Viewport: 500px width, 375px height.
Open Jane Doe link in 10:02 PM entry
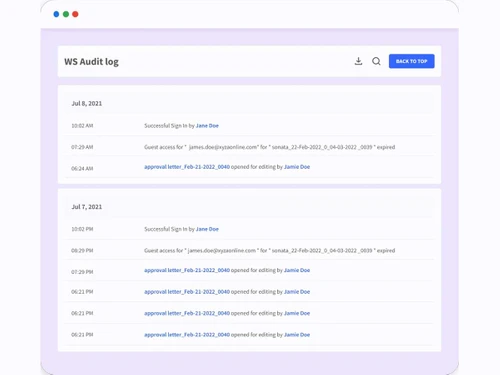coord(207,229)
